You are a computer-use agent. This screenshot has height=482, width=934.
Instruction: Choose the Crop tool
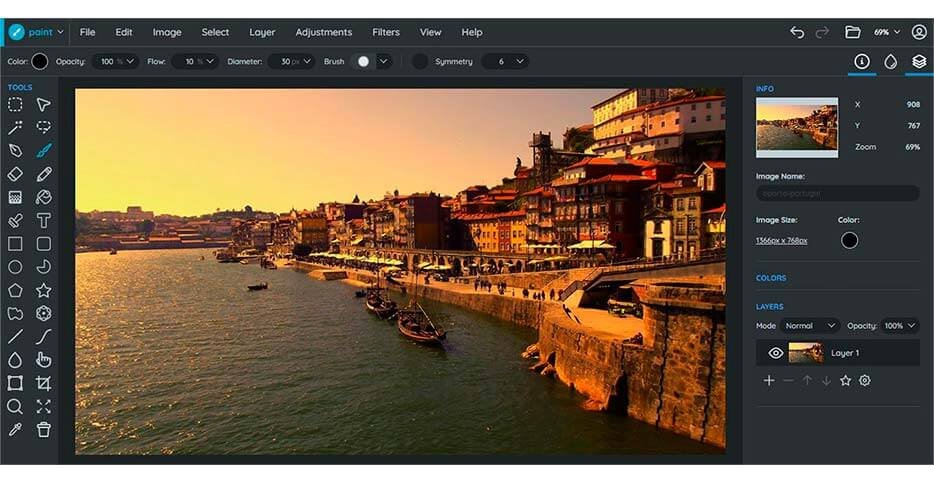44,383
